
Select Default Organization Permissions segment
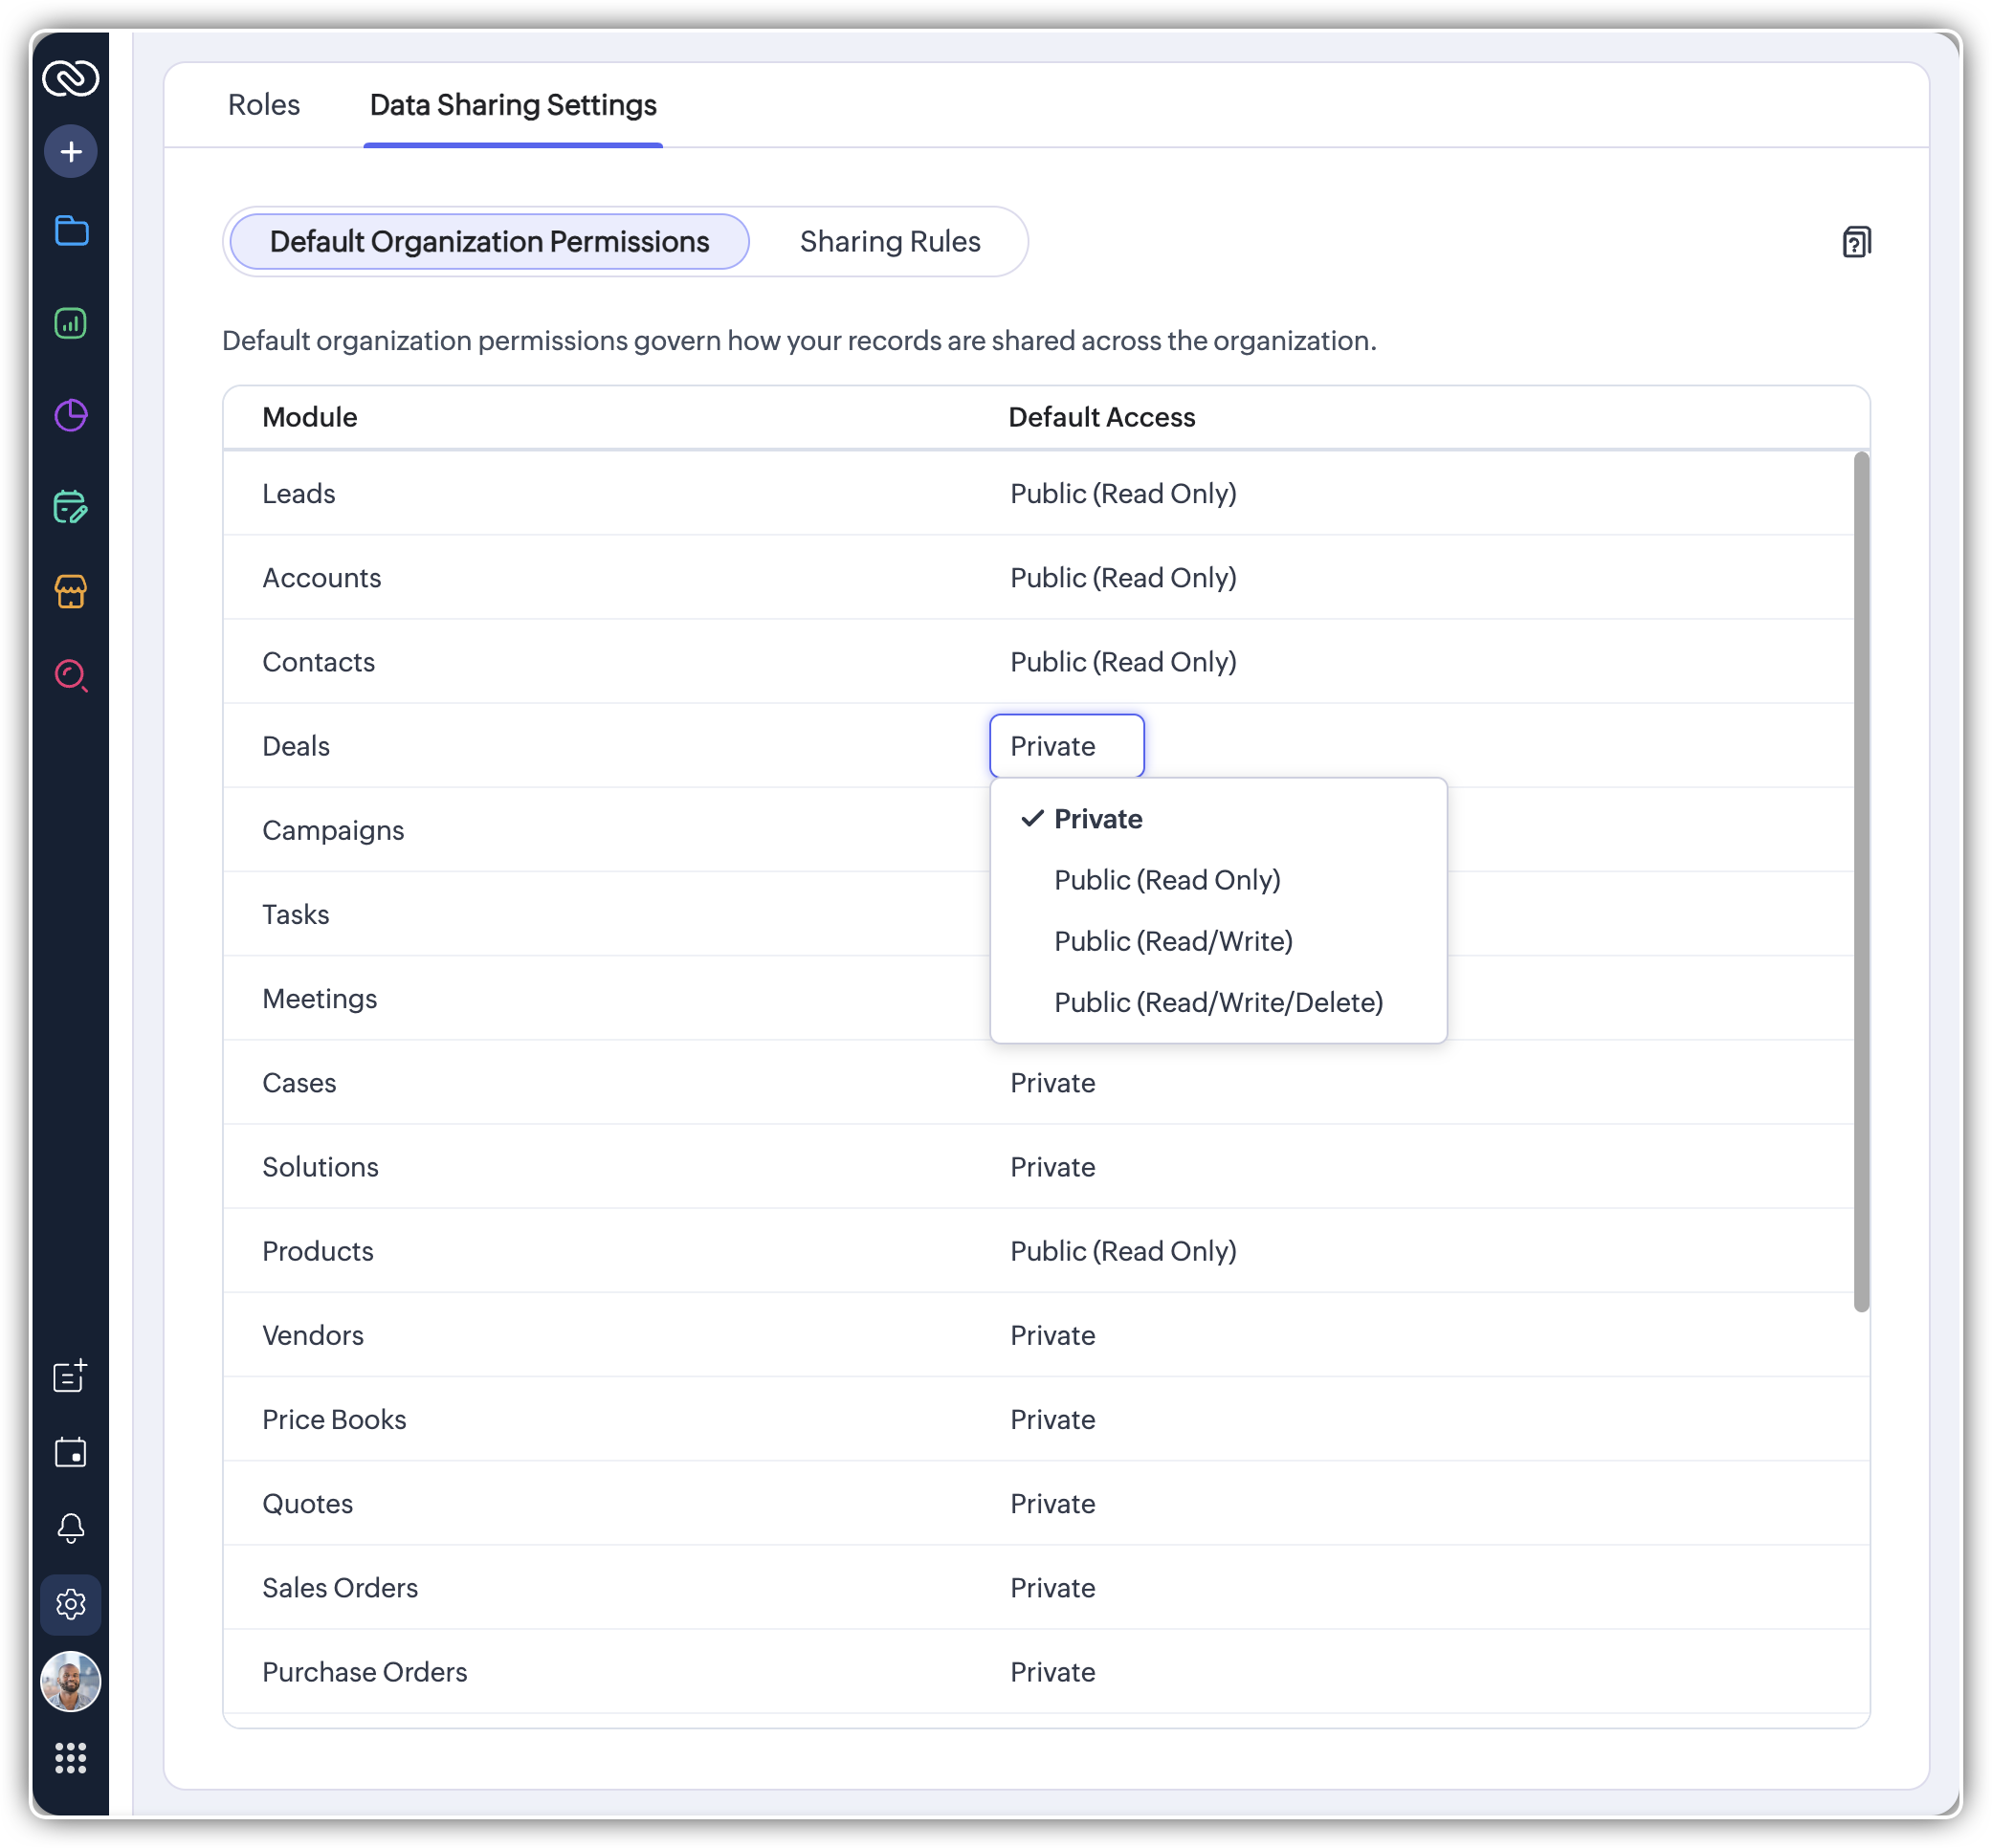pyautogui.click(x=489, y=242)
